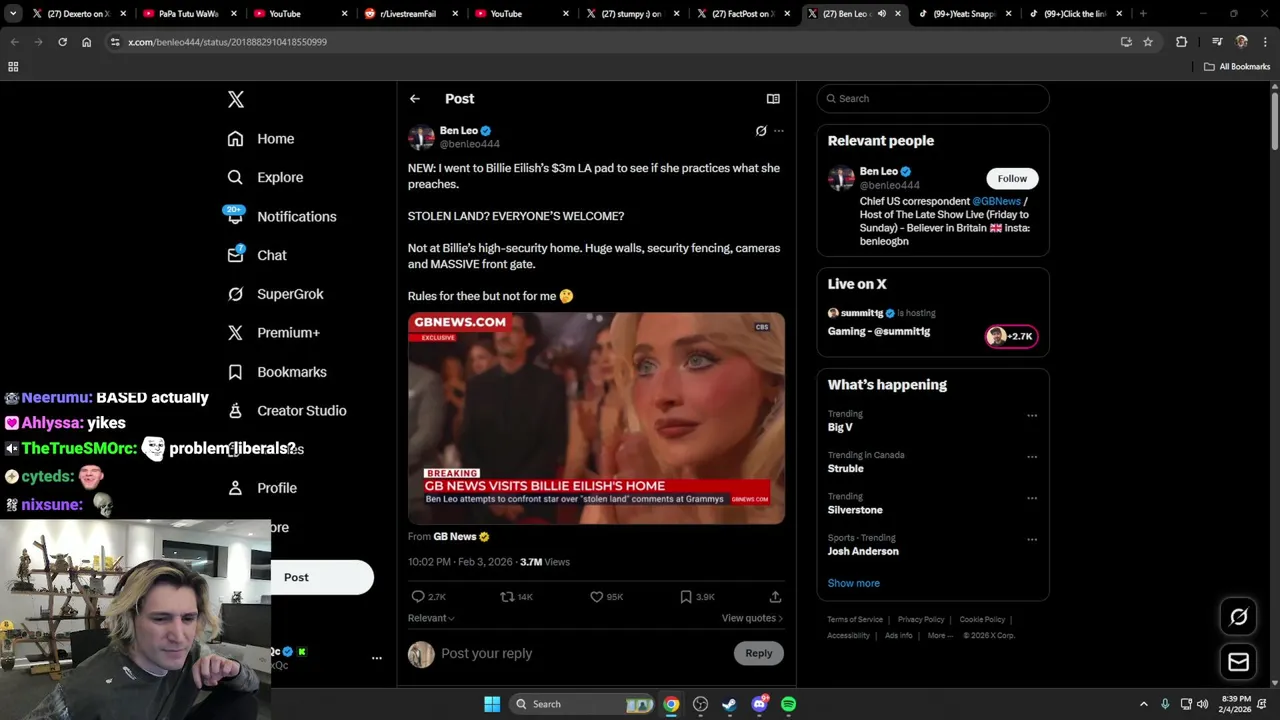The image size is (1280, 720).
Task: Switch to the r/LivestreamFail tab
Action: coord(411,14)
